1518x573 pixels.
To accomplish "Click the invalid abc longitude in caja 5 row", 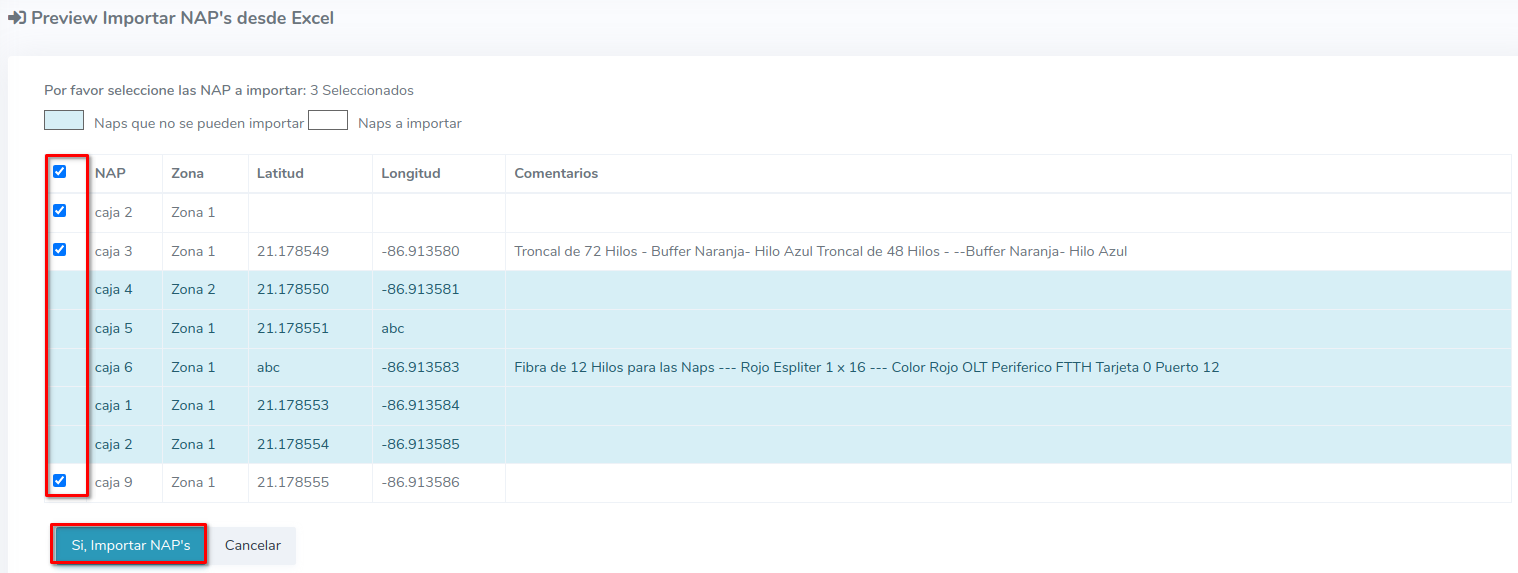I will [x=393, y=329].
